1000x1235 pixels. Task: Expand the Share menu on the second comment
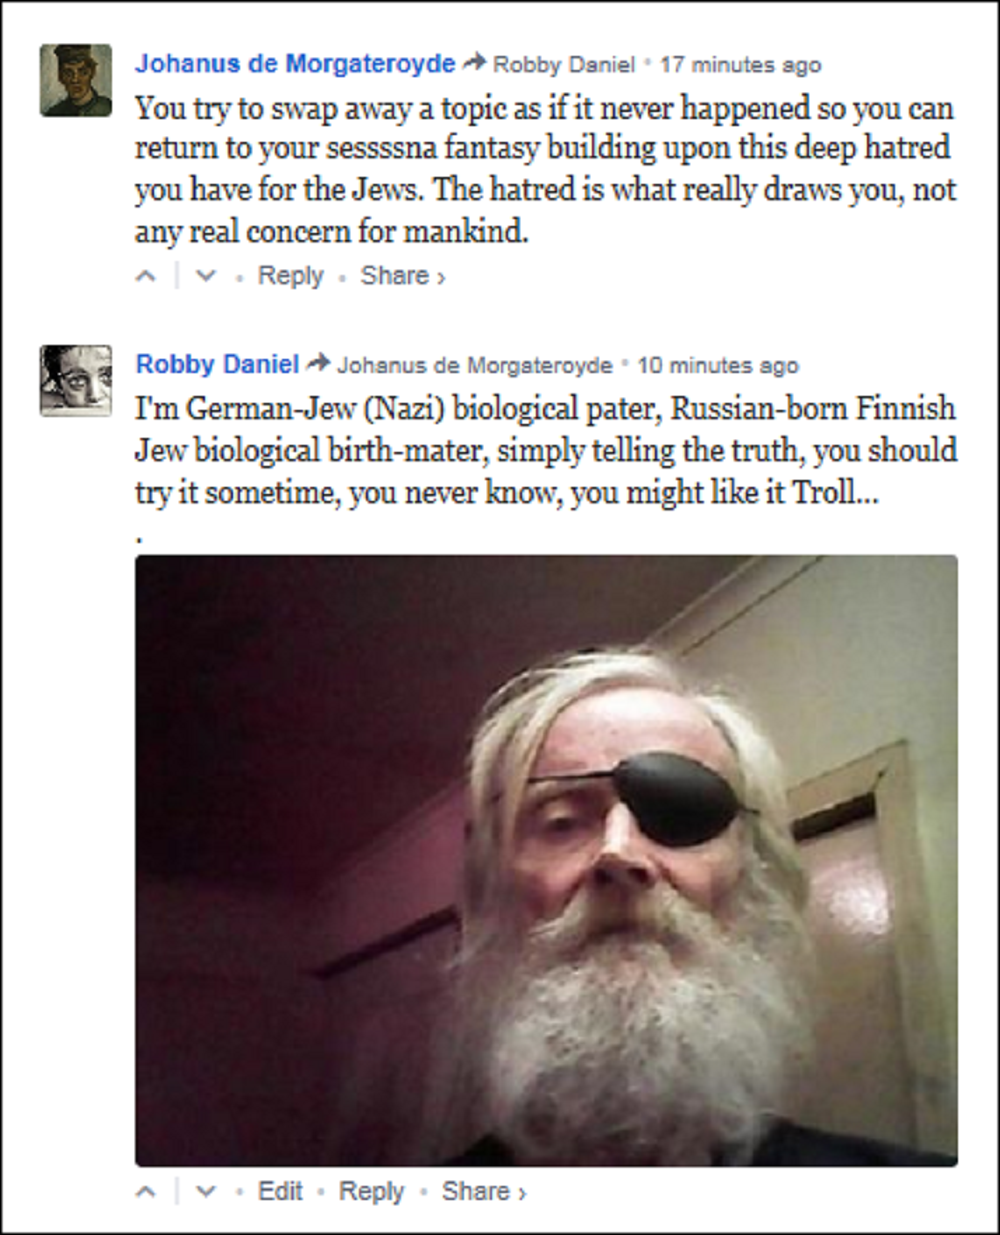[x=484, y=1191]
